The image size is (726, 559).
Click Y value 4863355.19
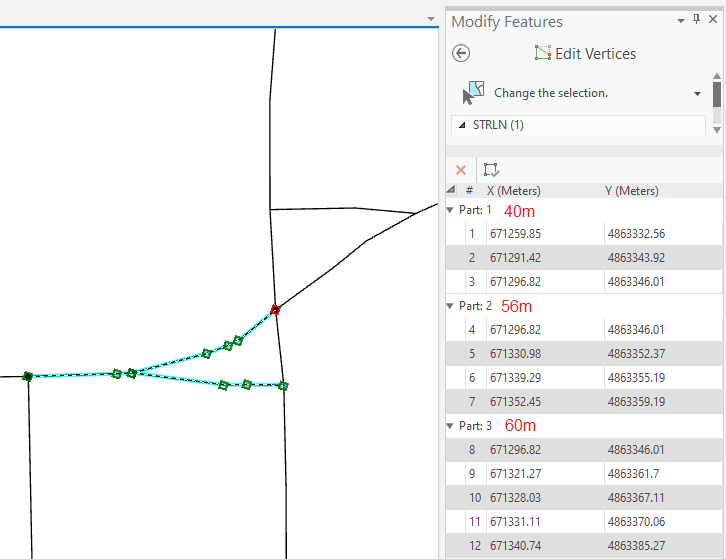(x=636, y=378)
